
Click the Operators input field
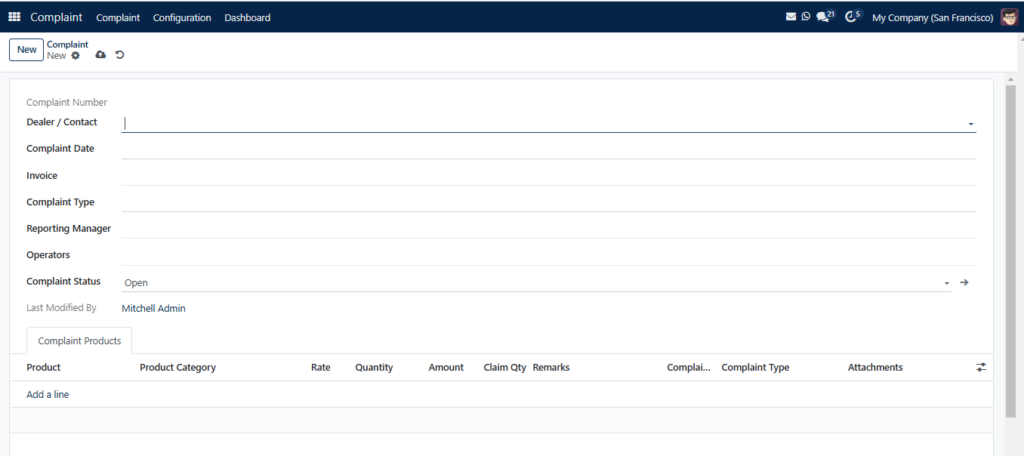point(549,255)
